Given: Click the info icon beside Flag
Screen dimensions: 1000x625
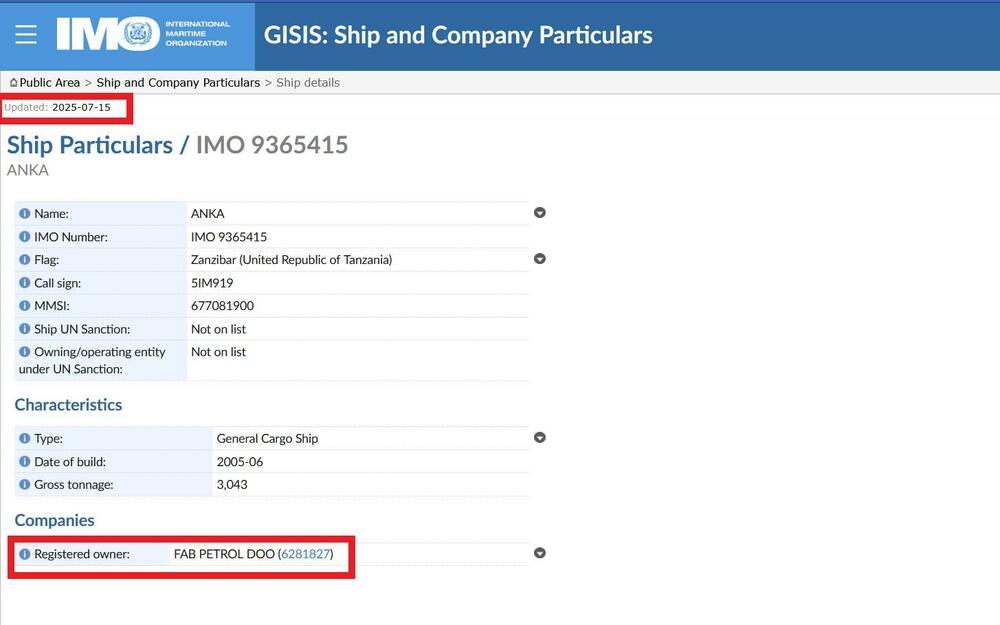Looking at the screenshot, I should point(25,260).
